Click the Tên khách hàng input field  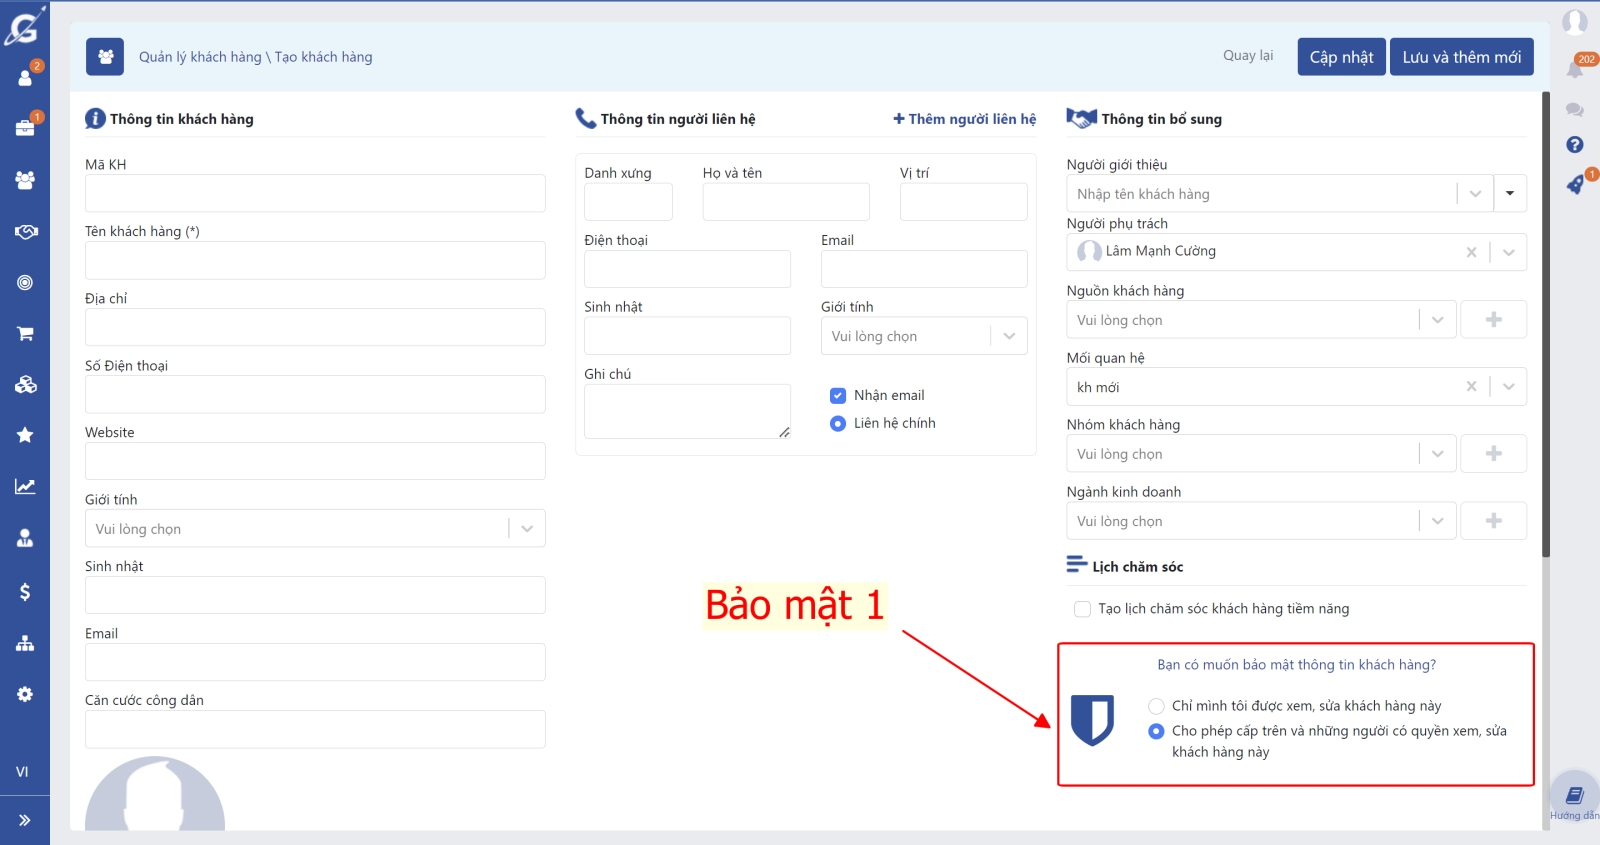(315, 261)
